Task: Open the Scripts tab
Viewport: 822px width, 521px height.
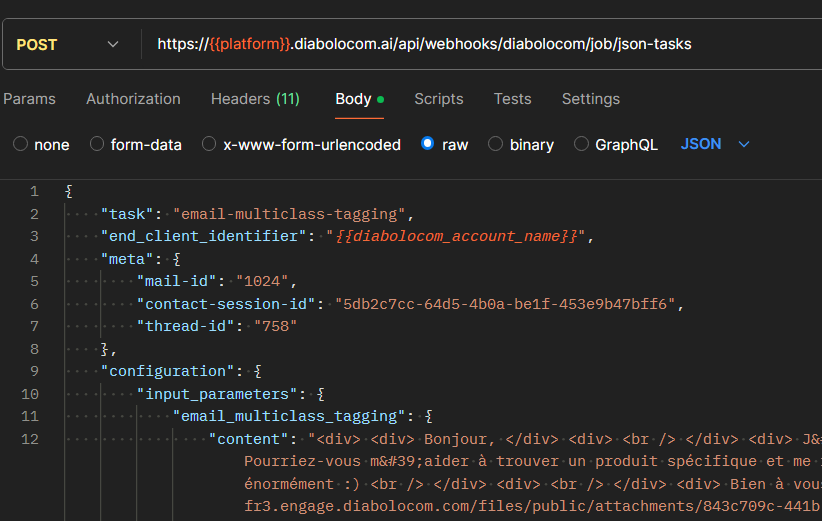Action: pos(438,99)
